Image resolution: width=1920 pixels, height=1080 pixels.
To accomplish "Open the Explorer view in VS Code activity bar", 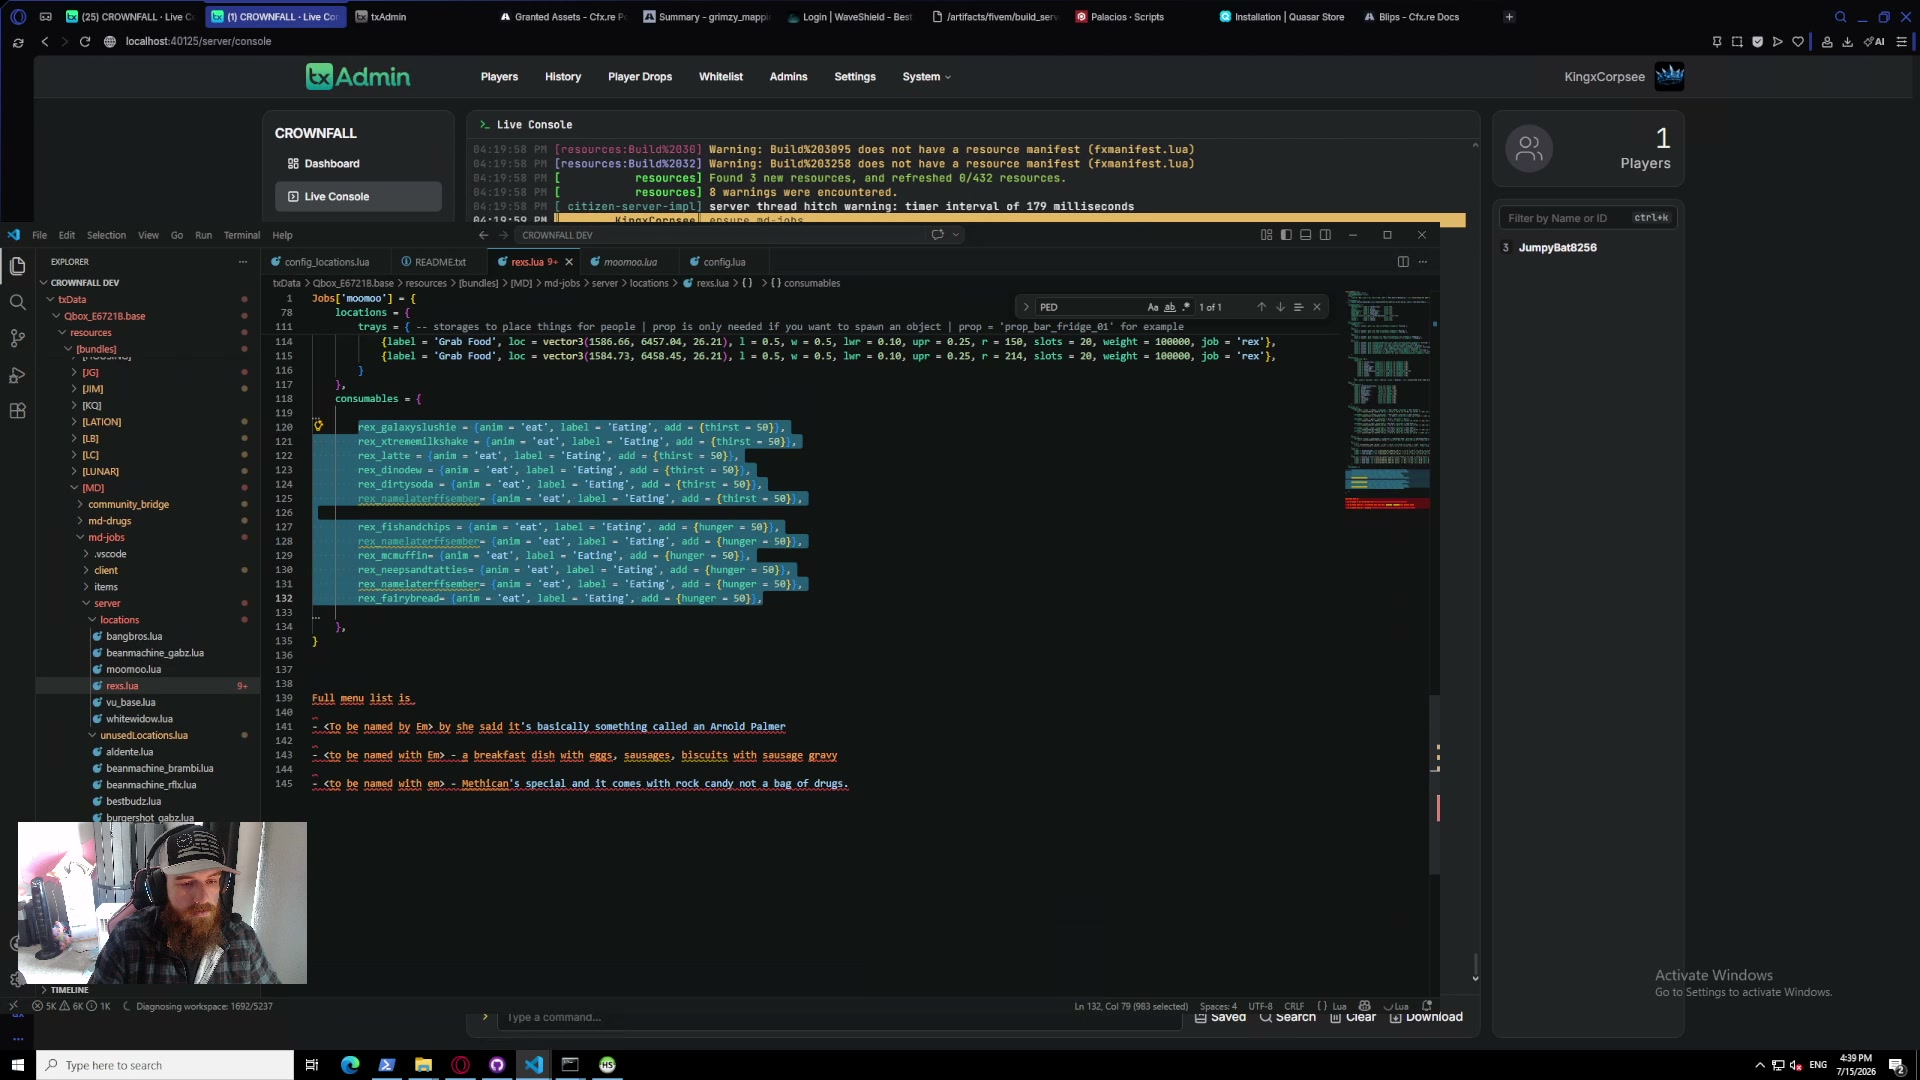I will (x=17, y=266).
